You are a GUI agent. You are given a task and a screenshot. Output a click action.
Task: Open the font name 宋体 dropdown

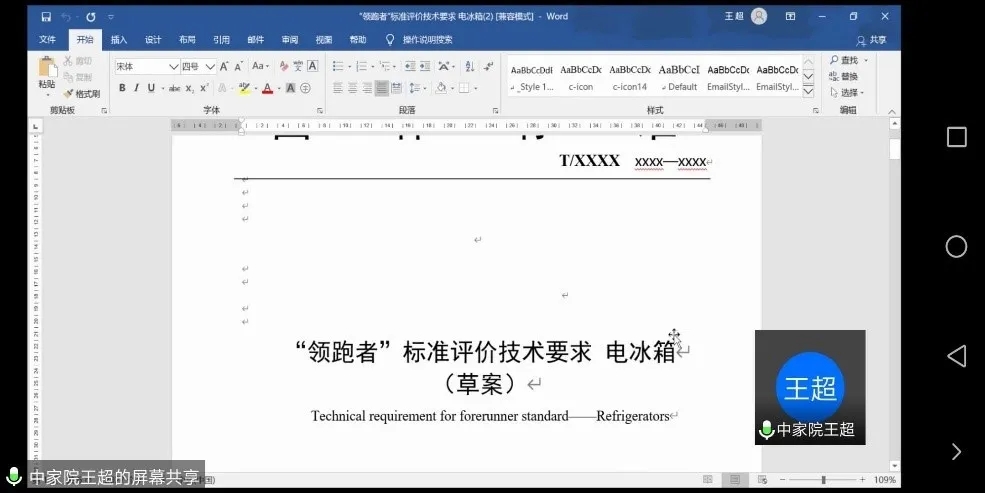click(173, 66)
